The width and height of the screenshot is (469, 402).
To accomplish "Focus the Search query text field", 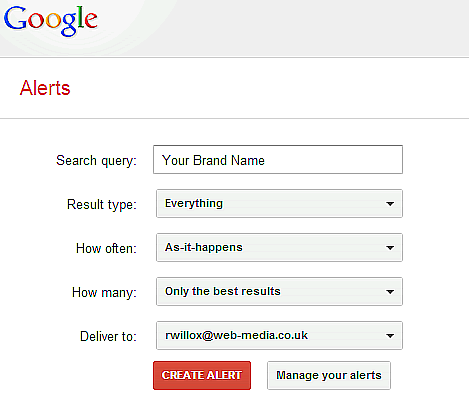I will 278,160.
